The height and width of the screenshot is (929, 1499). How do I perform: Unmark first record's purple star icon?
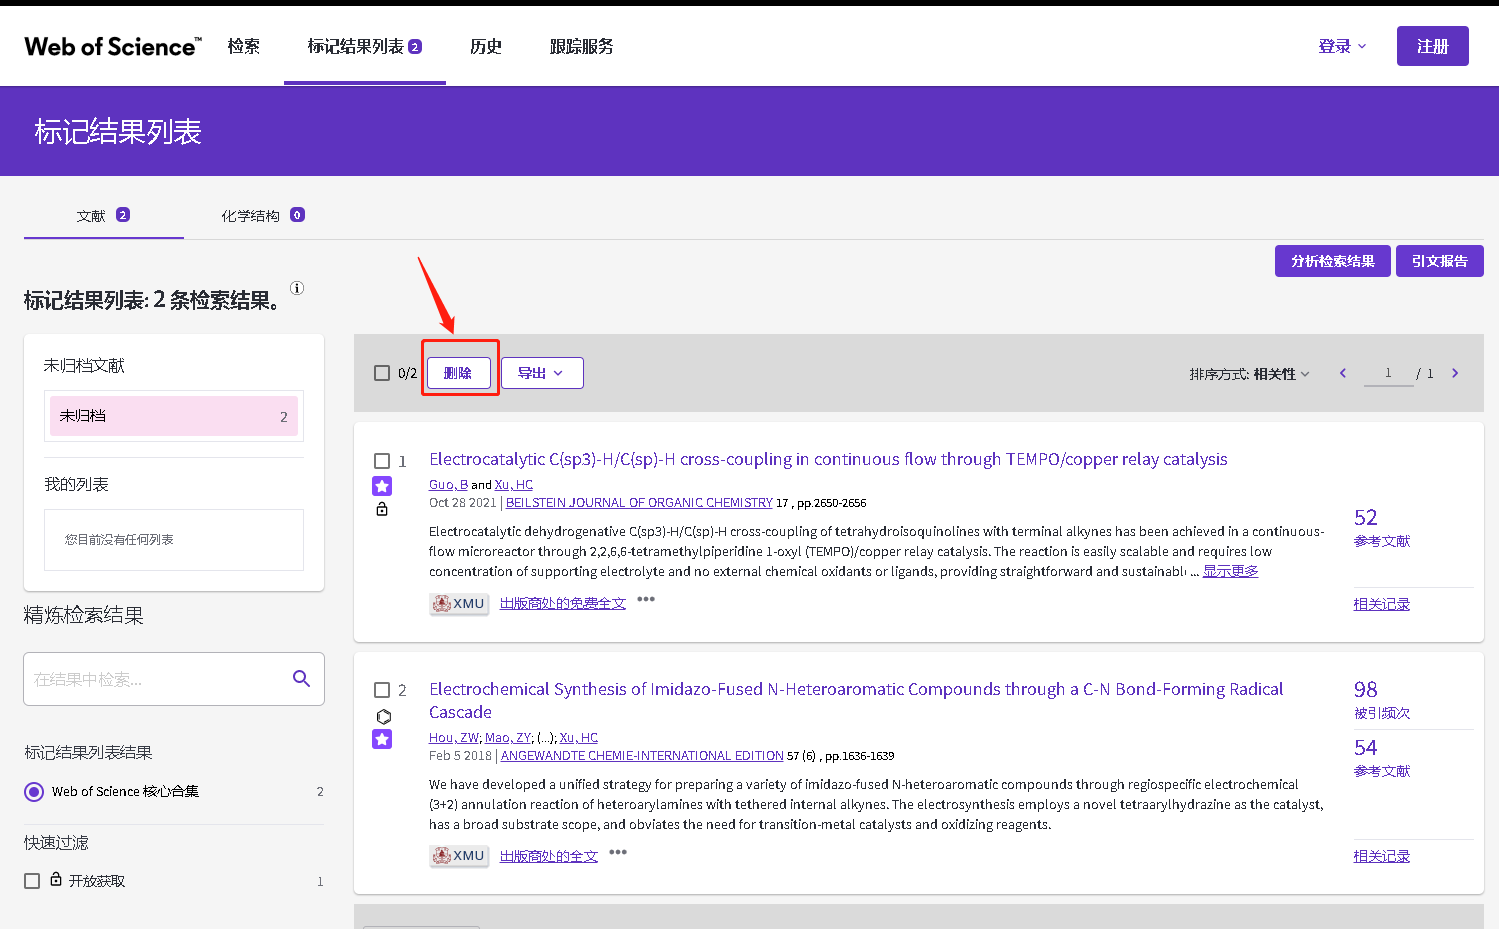382,486
